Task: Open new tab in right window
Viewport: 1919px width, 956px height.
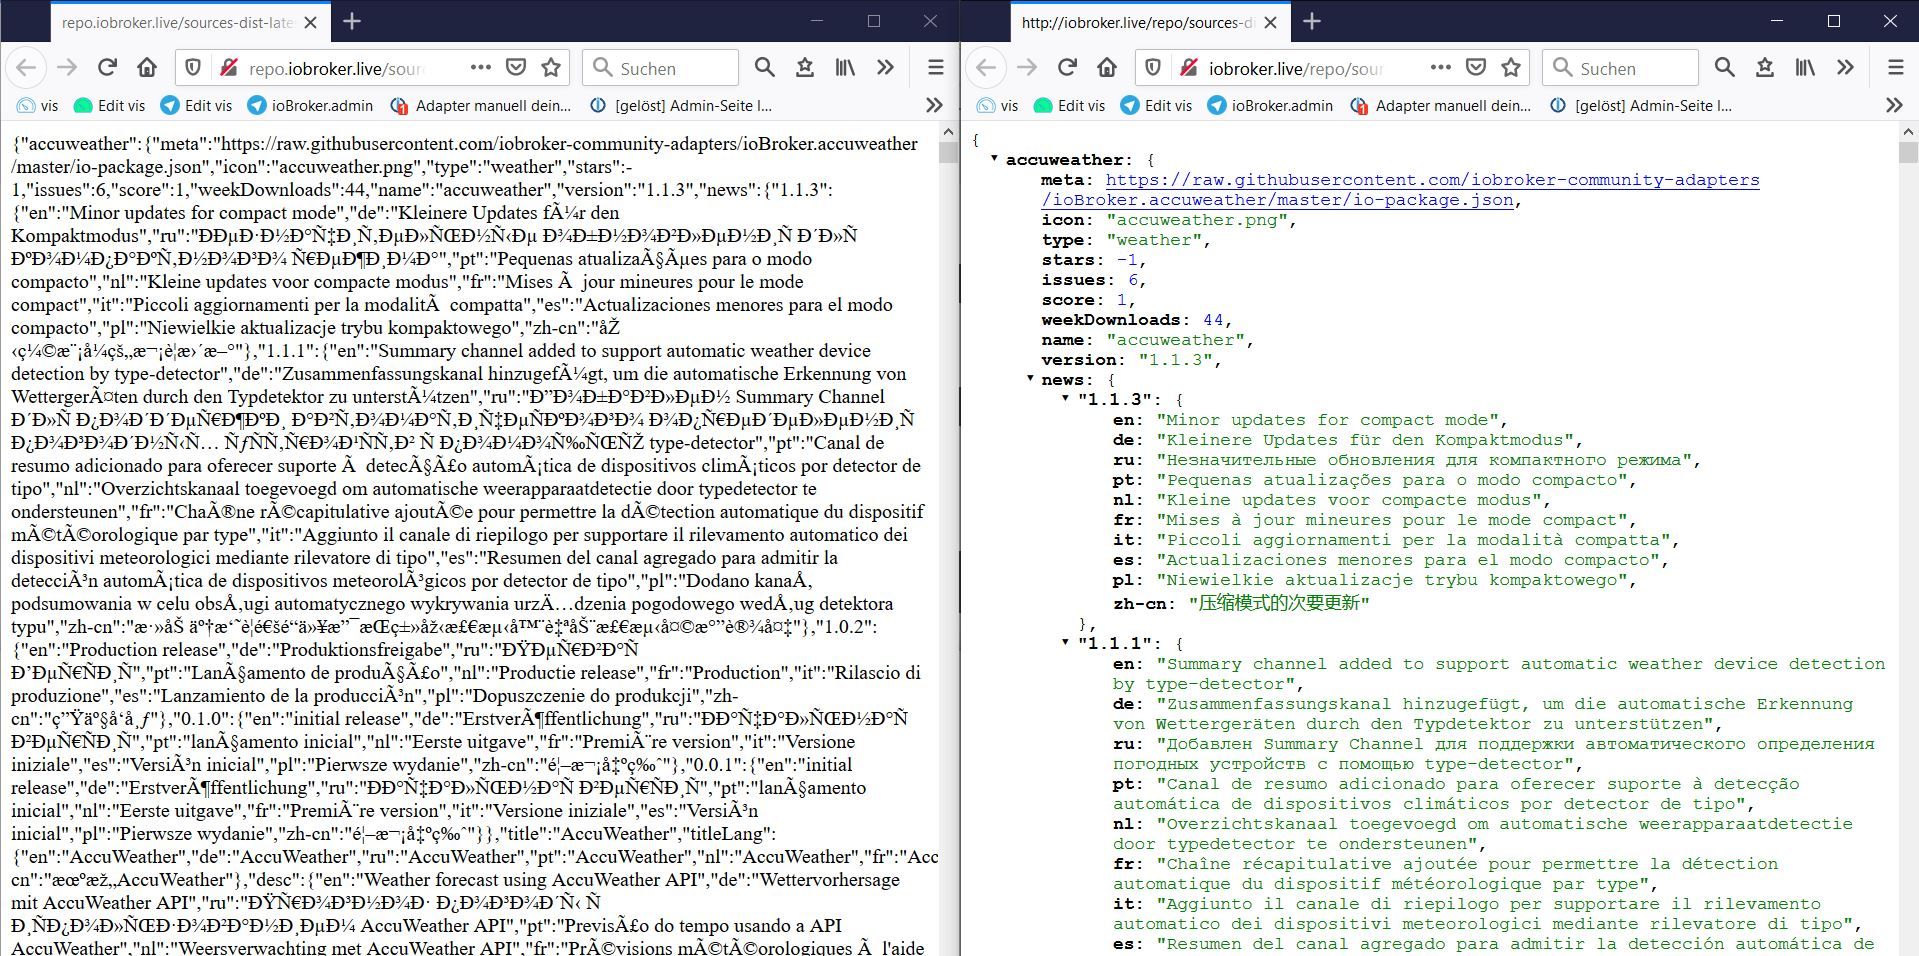Action: coord(1312,21)
